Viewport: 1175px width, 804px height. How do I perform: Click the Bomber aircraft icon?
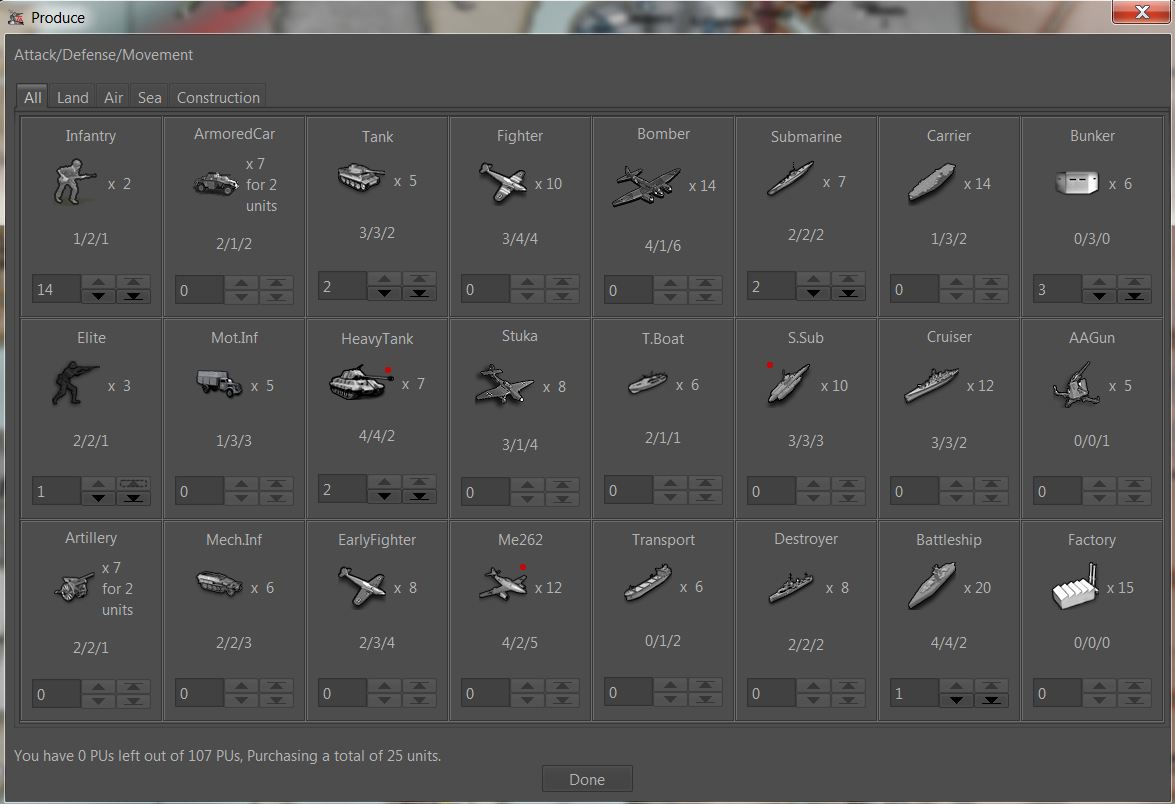point(645,186)
